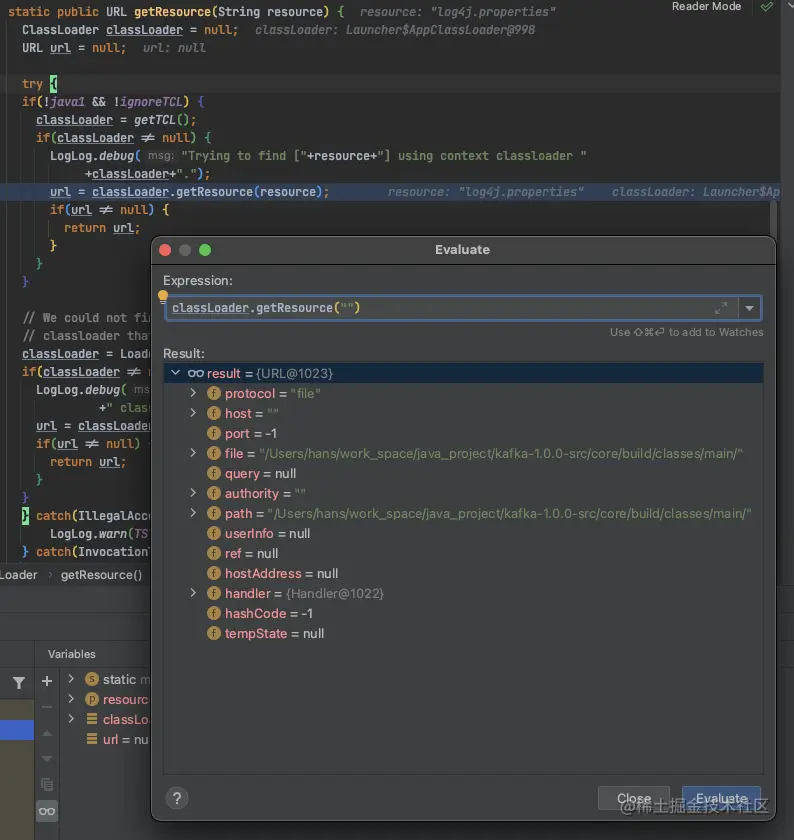Click the opening brace after try
Screen dimensions: 794x840
click(x=53, y=84)
